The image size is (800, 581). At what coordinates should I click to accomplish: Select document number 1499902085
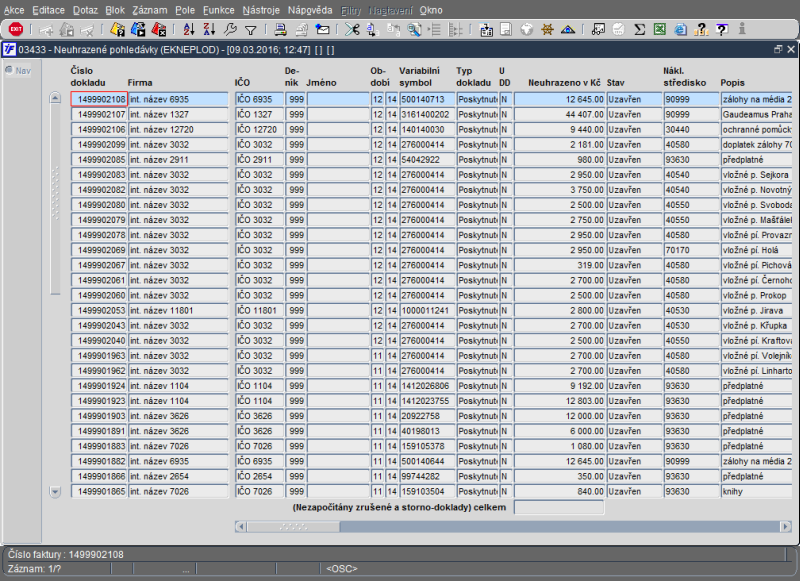coord(98,160)
